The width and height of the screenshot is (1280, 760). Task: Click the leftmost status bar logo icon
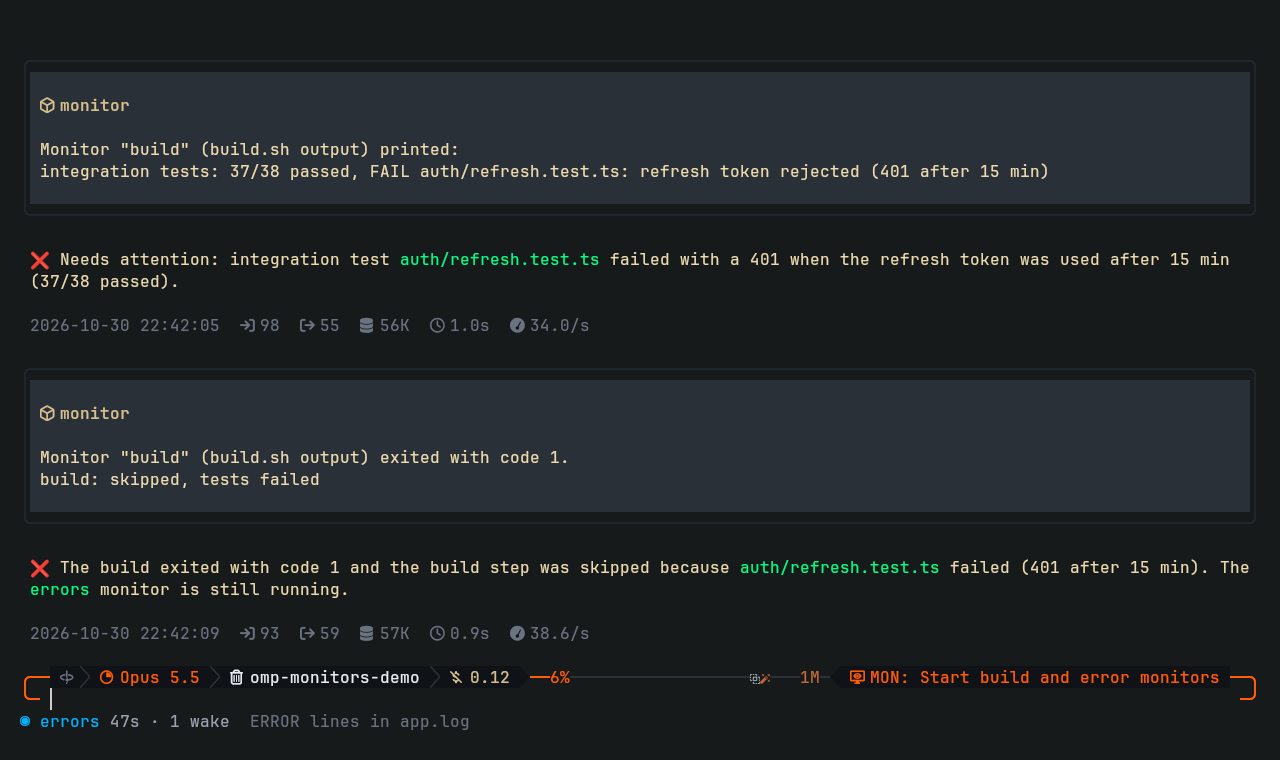point(67,677)
